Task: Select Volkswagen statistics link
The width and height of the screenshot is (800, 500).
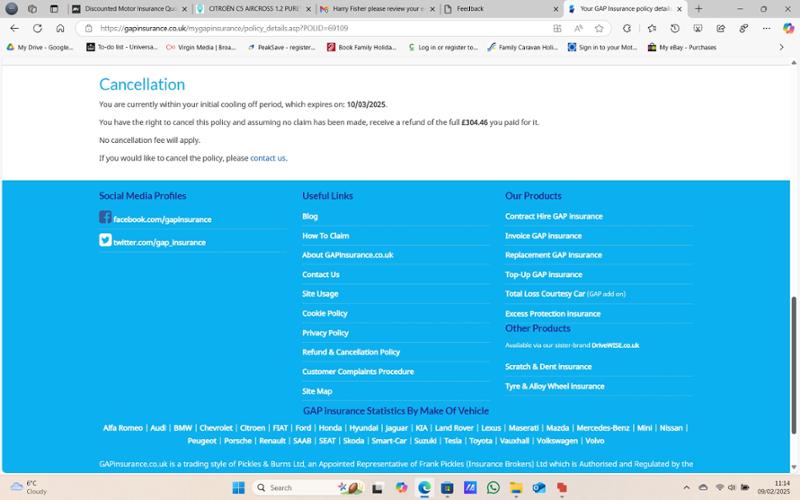Action: click(x=557, y=441)
